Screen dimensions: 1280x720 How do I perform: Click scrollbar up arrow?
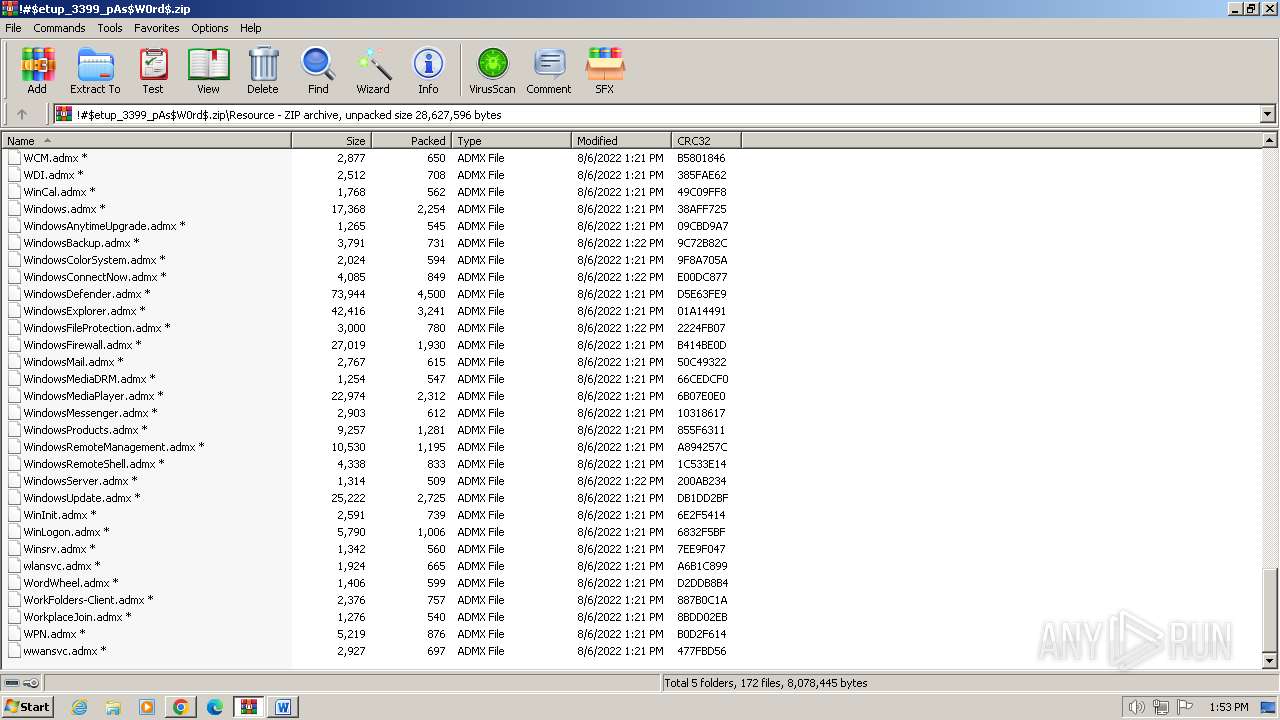pos(1270,141)
